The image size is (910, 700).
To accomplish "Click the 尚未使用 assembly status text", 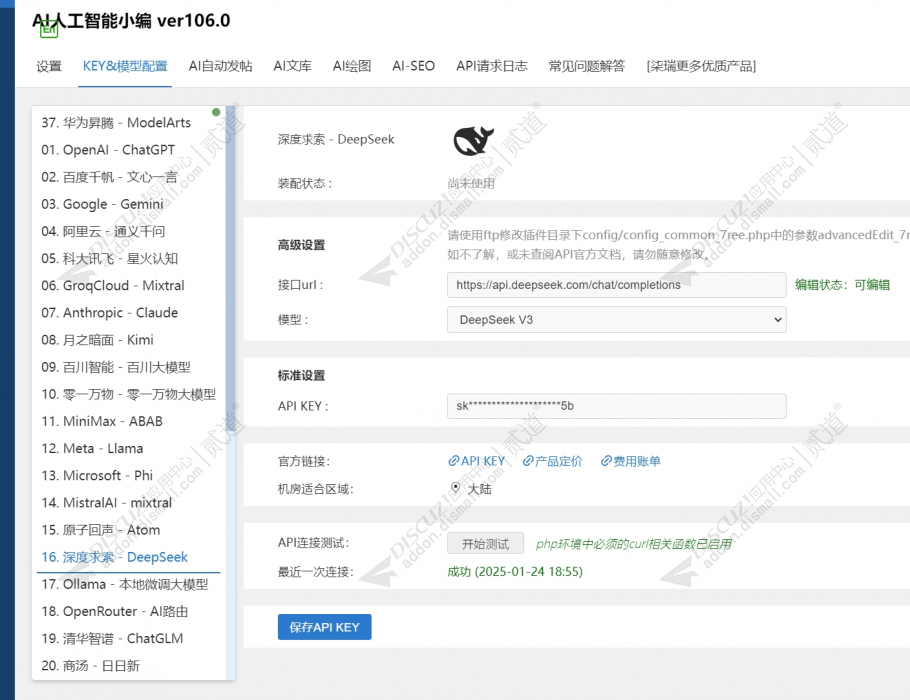I will point(471,183).
